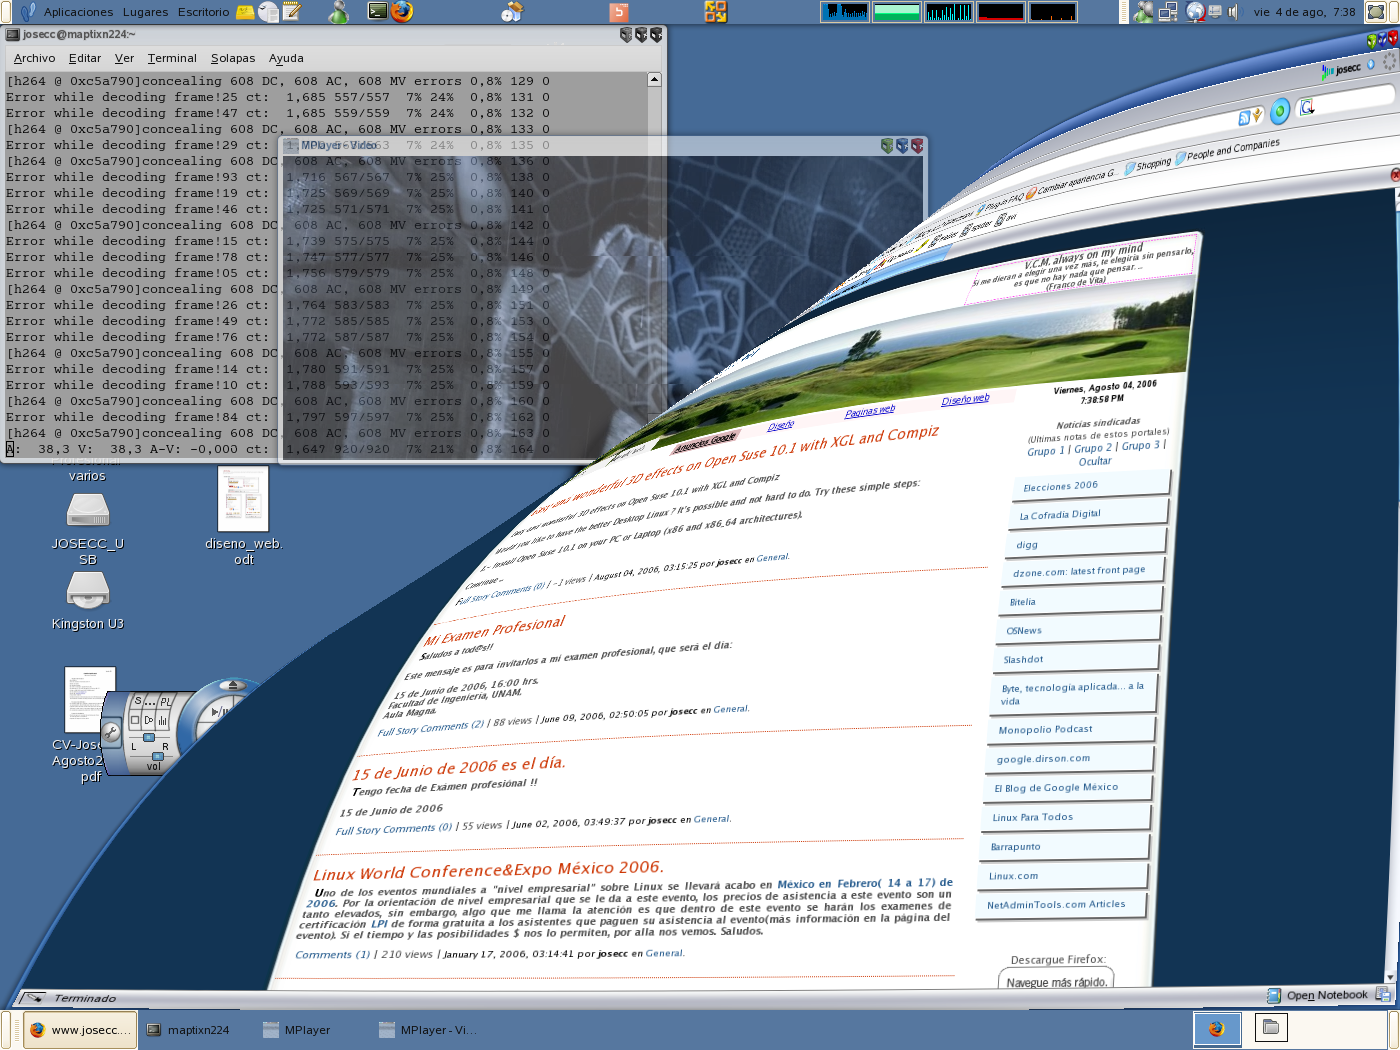Image resolution: width=1400 pixels, height=1050 pixels.
Task: Click the show desktop button at the panel's right end
Action: click(x=1377, y=12)
